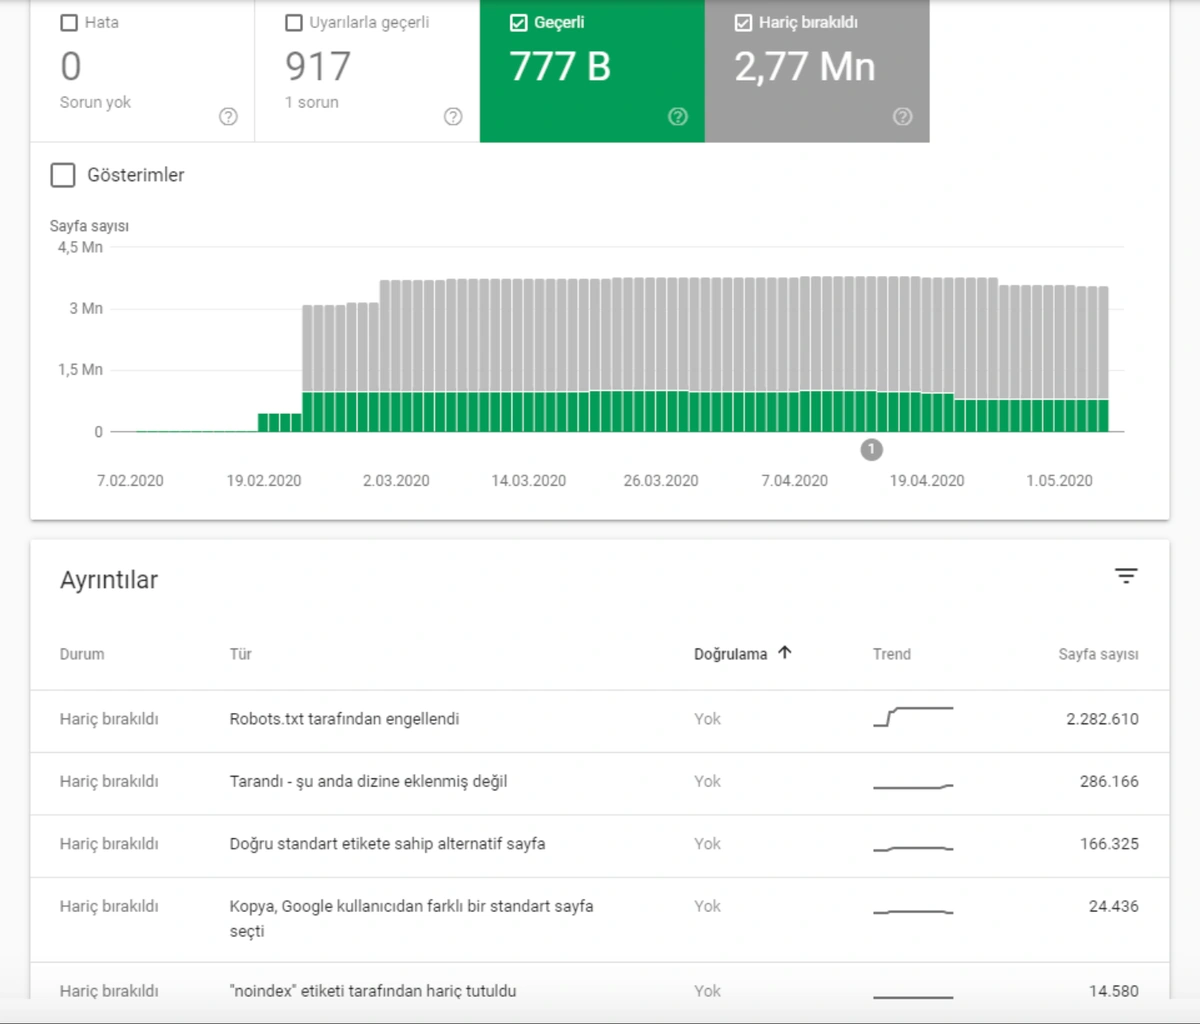Toggle the Gösterimler checkbox
This screenshot has height=1024, width=1200.
pos(63,175)
